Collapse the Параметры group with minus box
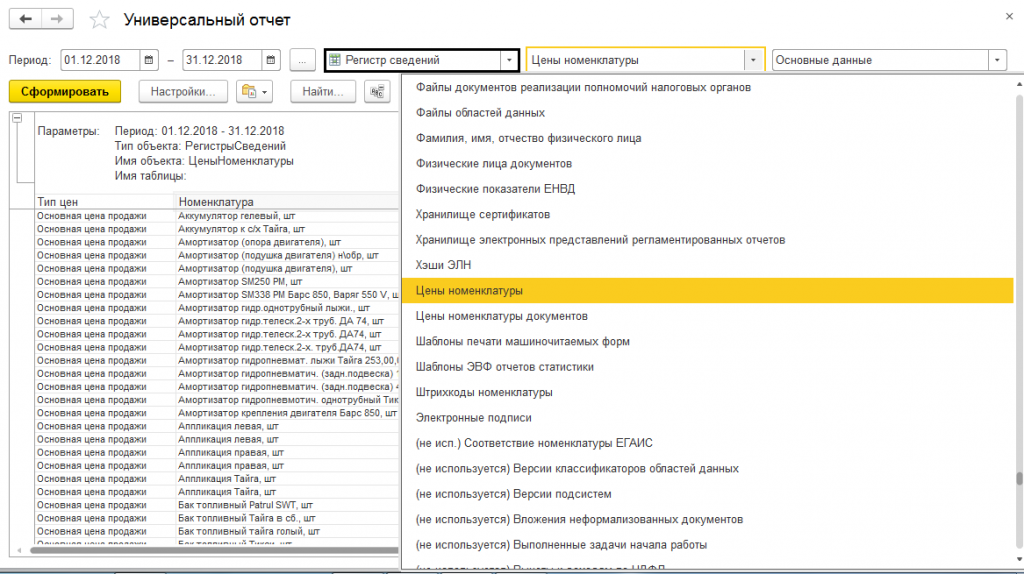Image resolution: width=1024 pixels, height=574 pixels. 16,118
